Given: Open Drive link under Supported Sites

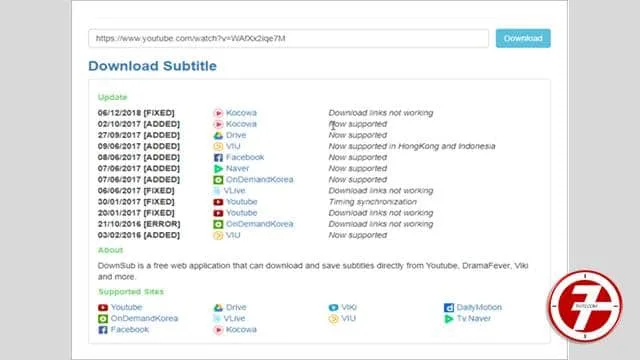Looking at the screenshot, I should click(236, 307).
